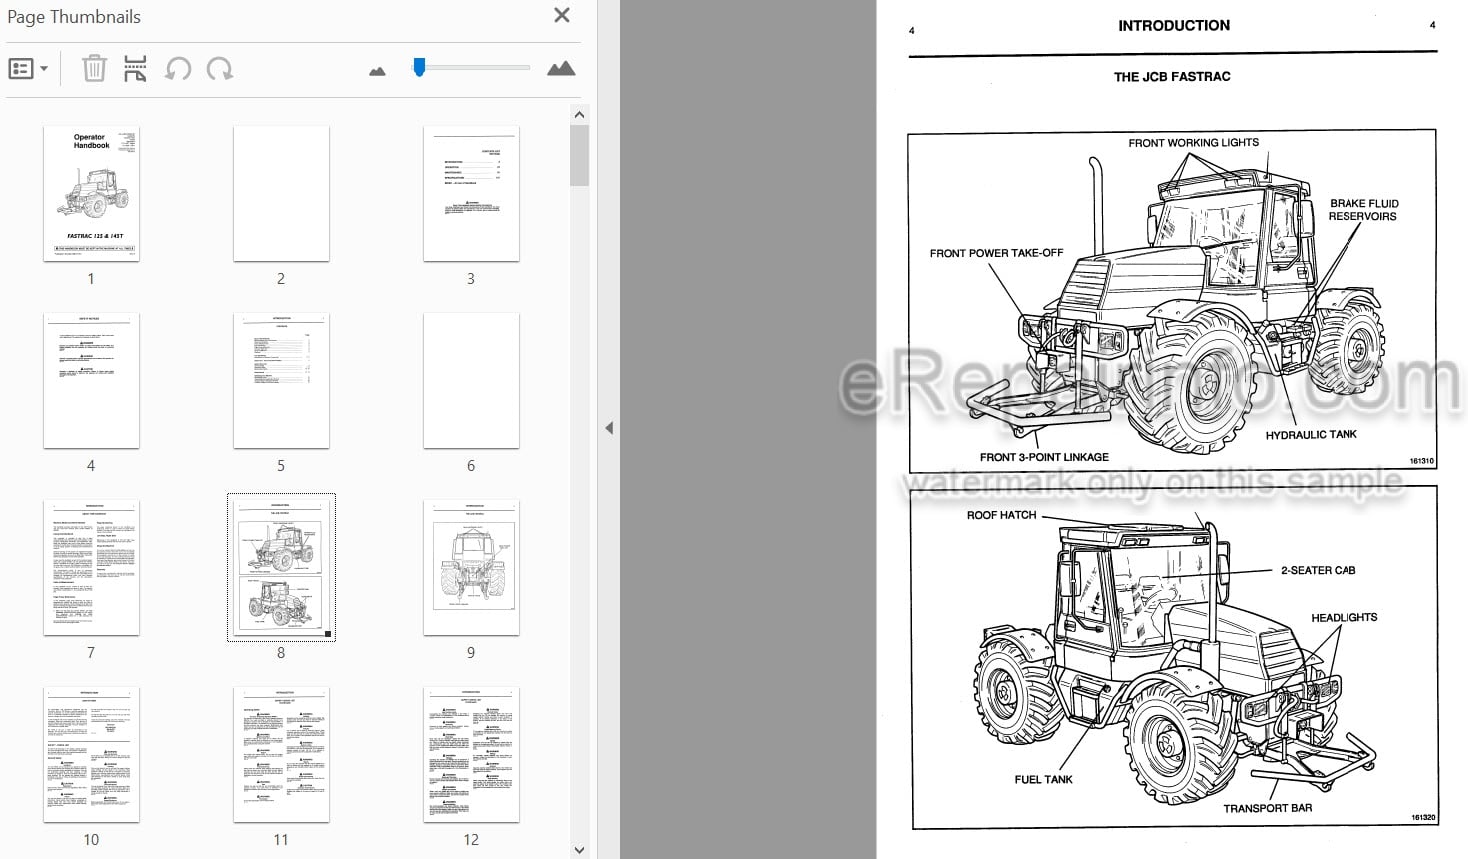Click the INTRODUCTION heading on the page
This screenshot has height=859, width=1468.
(1174, 26)
